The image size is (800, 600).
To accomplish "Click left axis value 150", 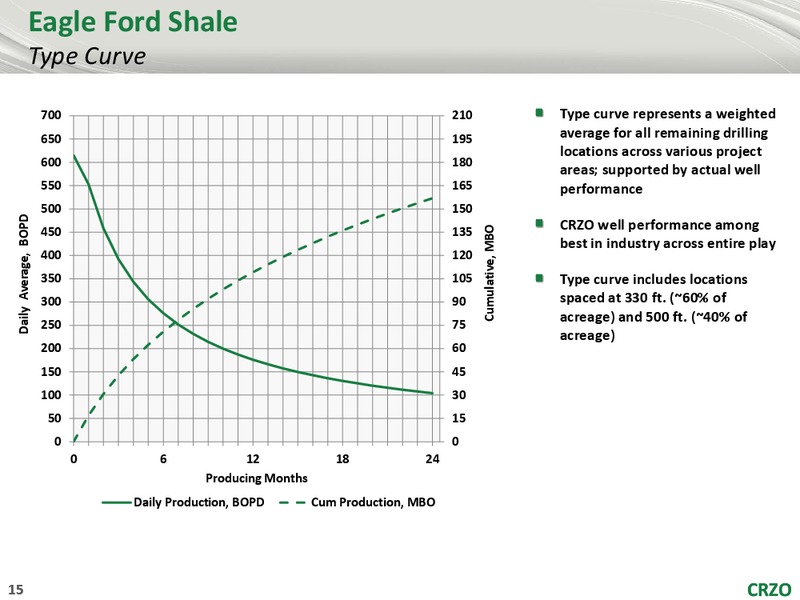I will tap(51, 372).
